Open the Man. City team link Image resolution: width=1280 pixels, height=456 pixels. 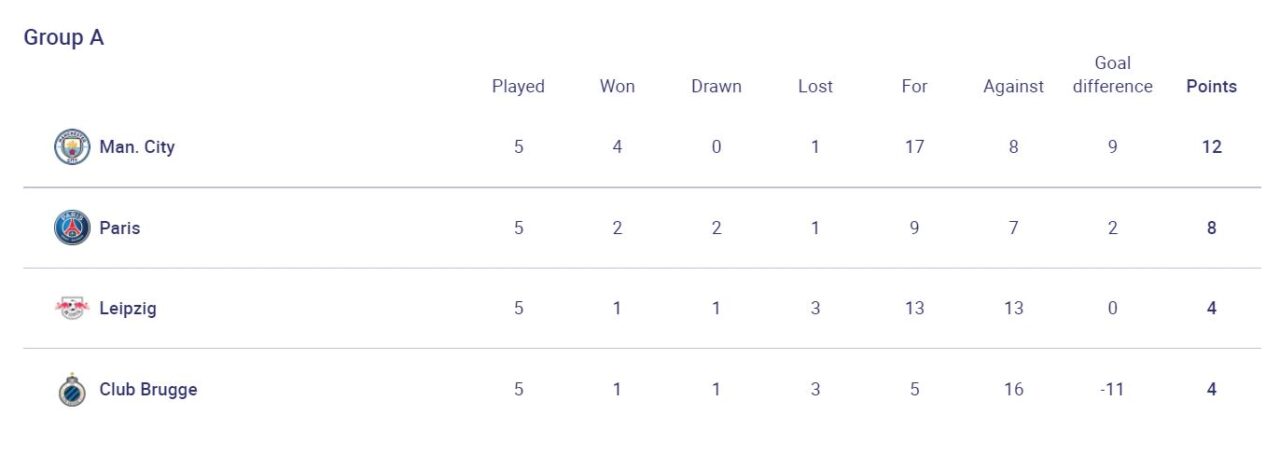tap(137, 147)
